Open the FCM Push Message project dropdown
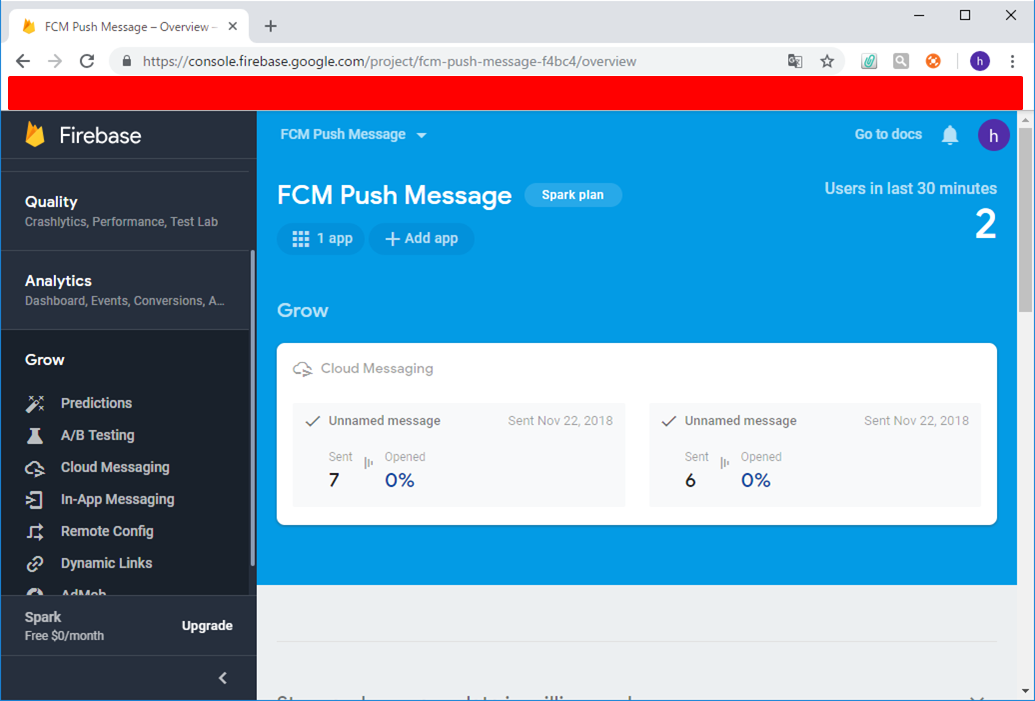The image size is (1035, 701). [x=353, y=135]
